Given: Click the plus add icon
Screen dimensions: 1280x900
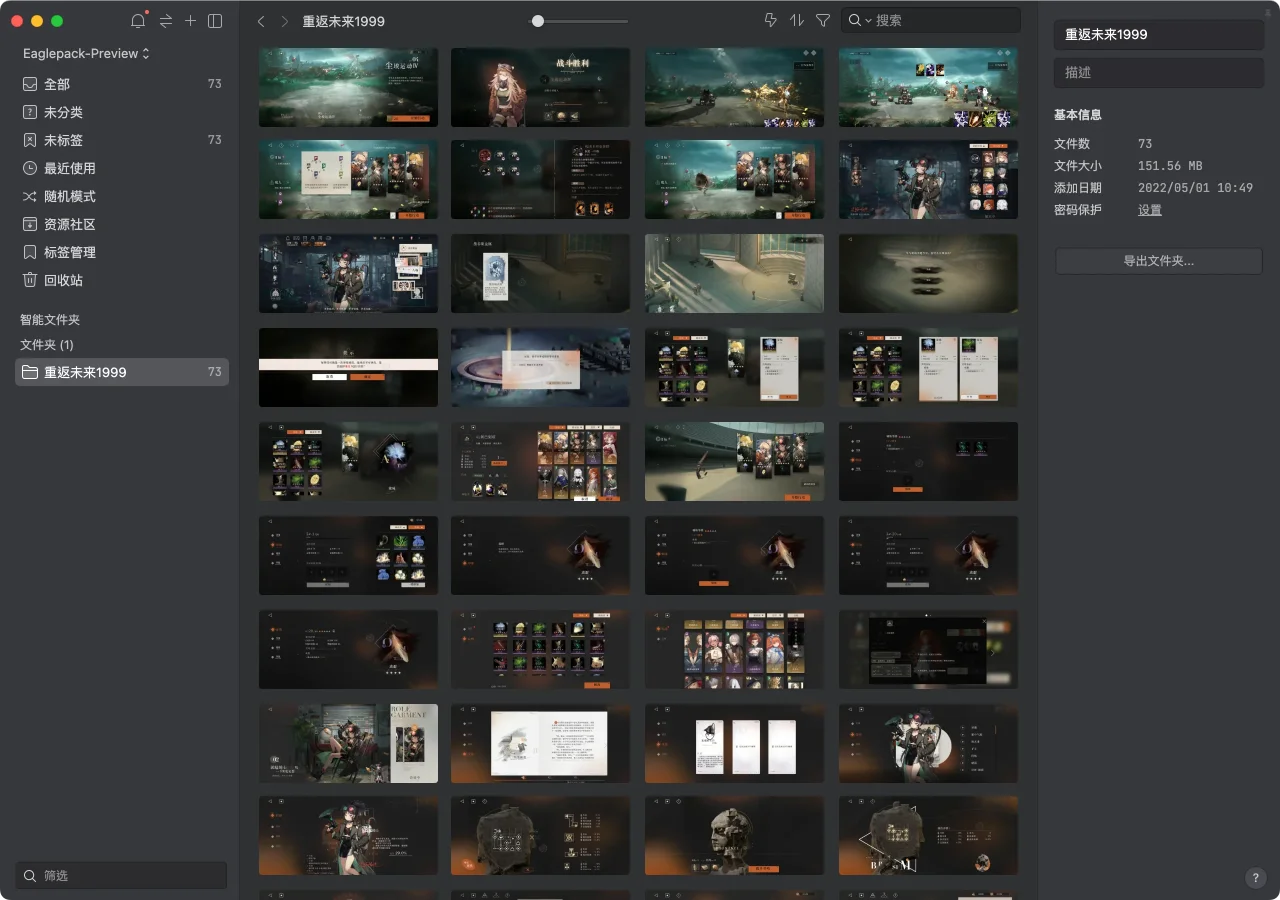Looking at the screenshot, I should tap(190, 21).
